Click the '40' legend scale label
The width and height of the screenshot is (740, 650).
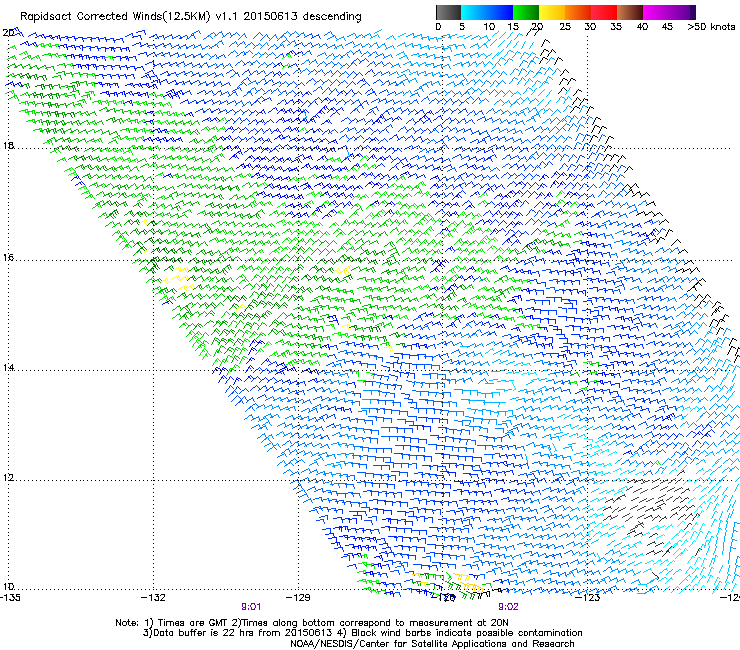click(x=642, y=27)
